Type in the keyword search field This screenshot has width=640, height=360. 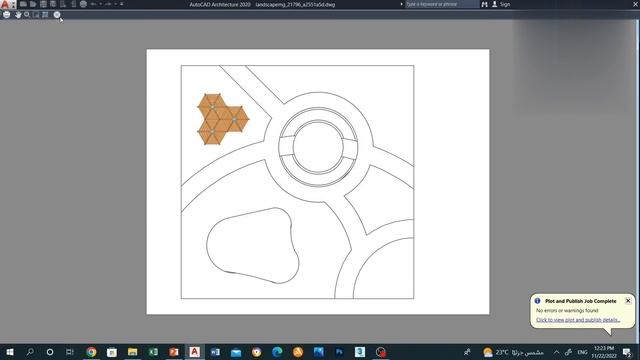pyautogui.click(x=442, y=4)
